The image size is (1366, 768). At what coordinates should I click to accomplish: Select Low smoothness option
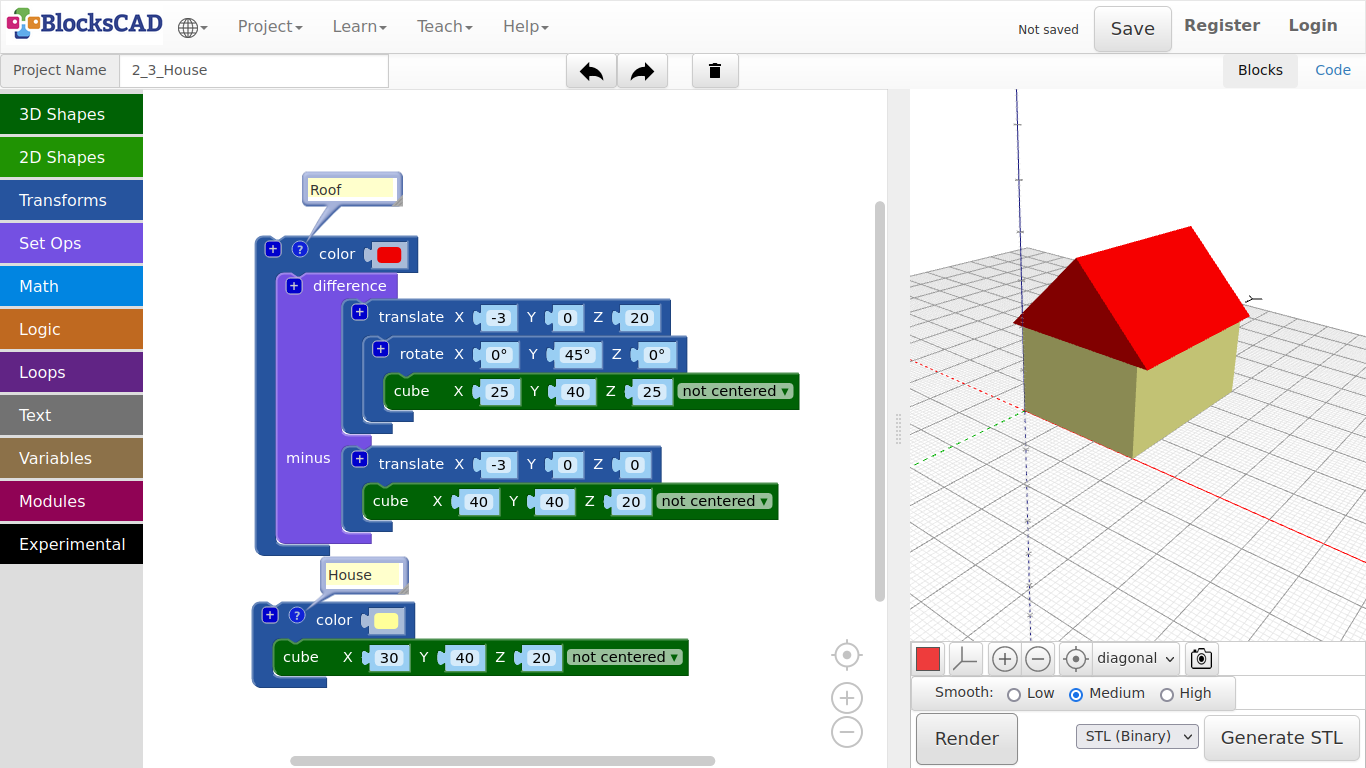pos(1014,694)
